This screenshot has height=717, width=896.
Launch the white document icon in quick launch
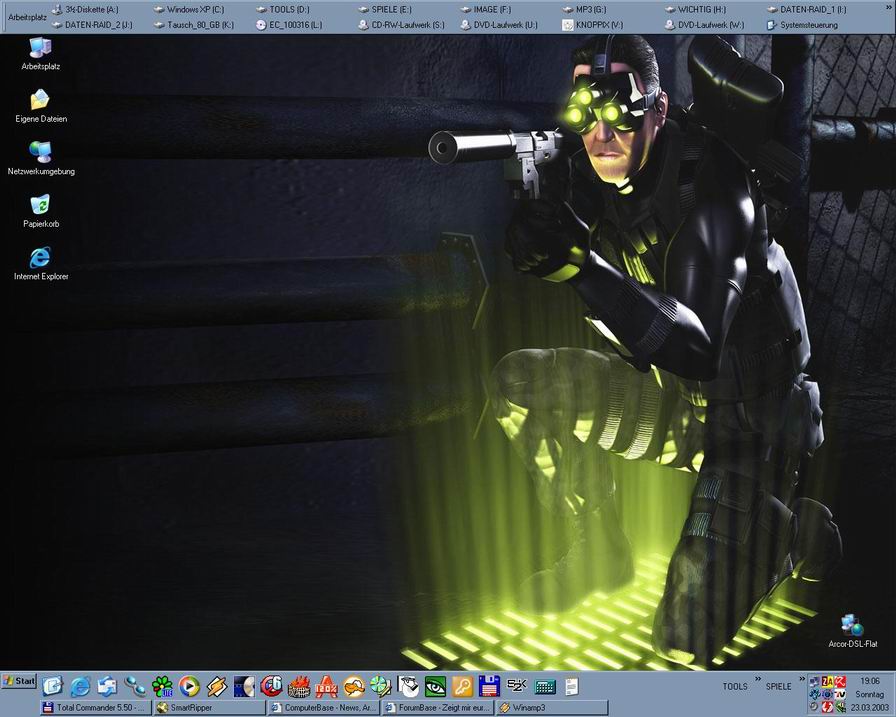coord(571,686)
